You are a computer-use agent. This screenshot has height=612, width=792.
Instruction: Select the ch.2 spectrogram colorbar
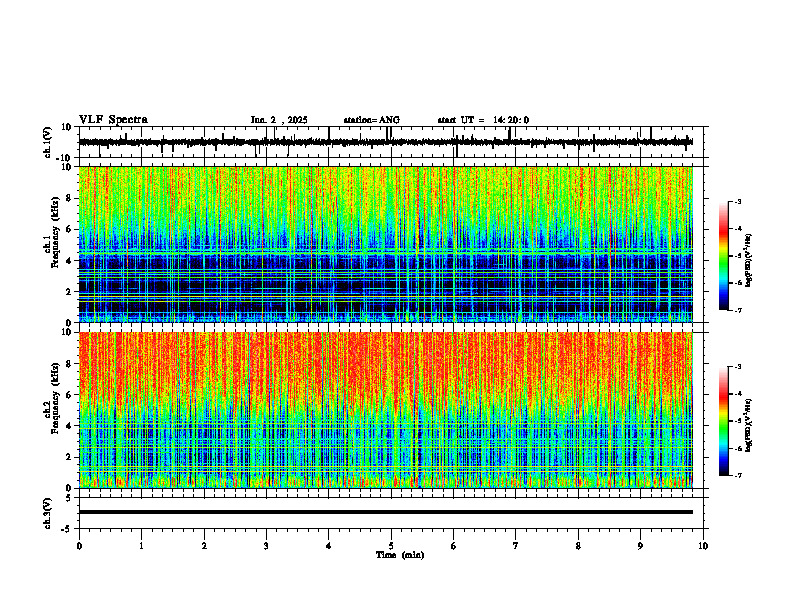723,421
